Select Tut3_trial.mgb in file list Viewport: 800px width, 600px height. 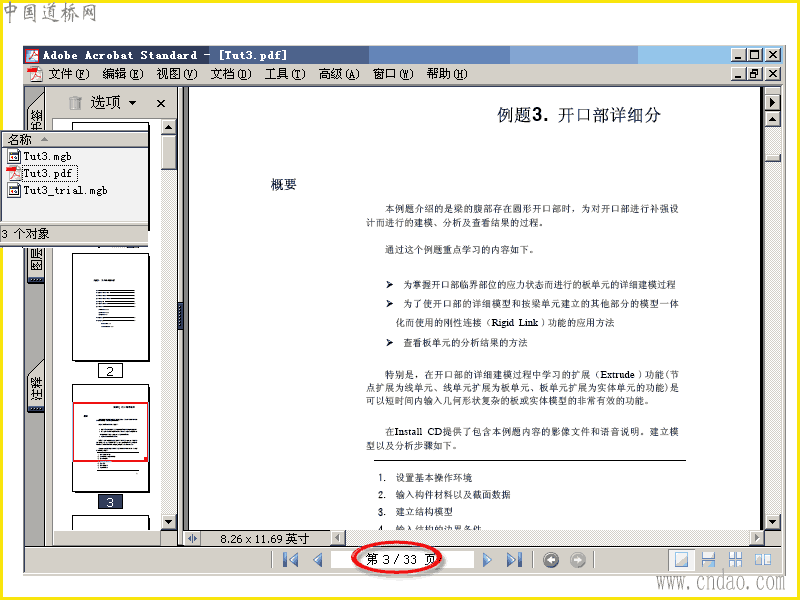click(58, 190)
